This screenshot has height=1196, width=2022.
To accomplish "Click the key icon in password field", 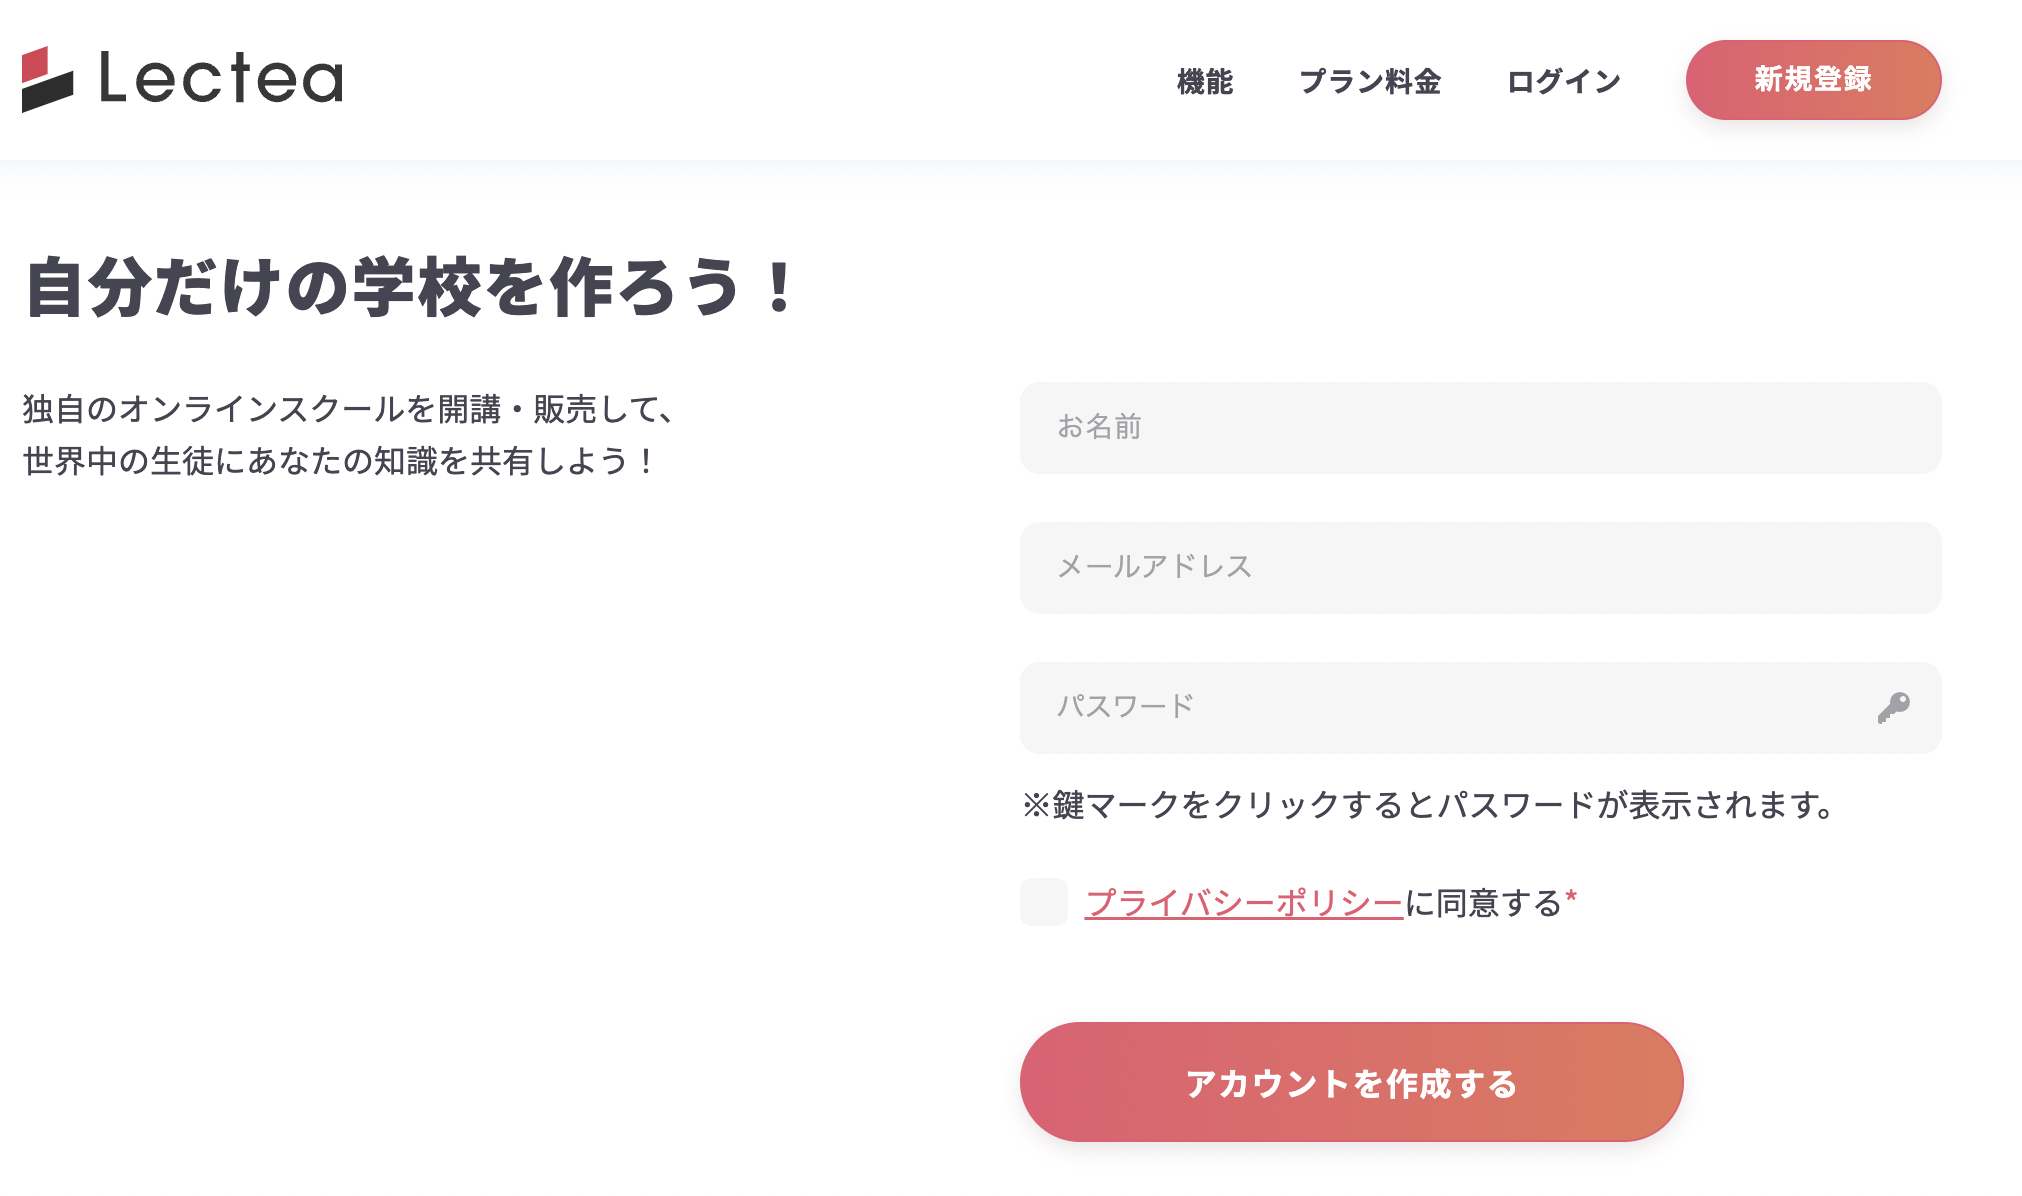I will click(1895, 707).
